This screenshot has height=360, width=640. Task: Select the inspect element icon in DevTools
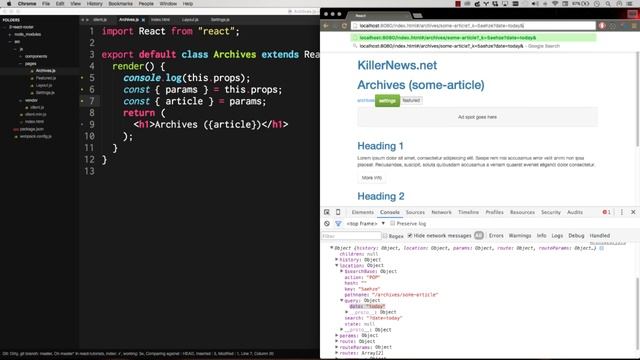(x=327, y=212)
